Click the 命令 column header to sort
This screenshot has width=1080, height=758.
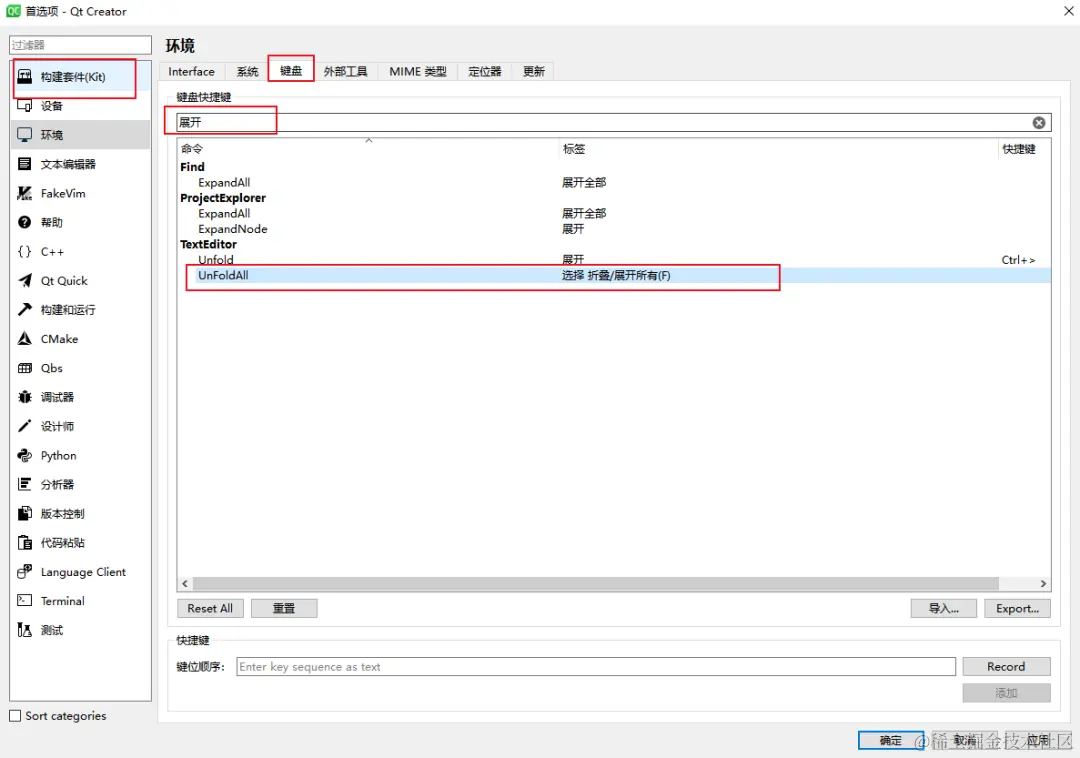(x=368, y=149)
